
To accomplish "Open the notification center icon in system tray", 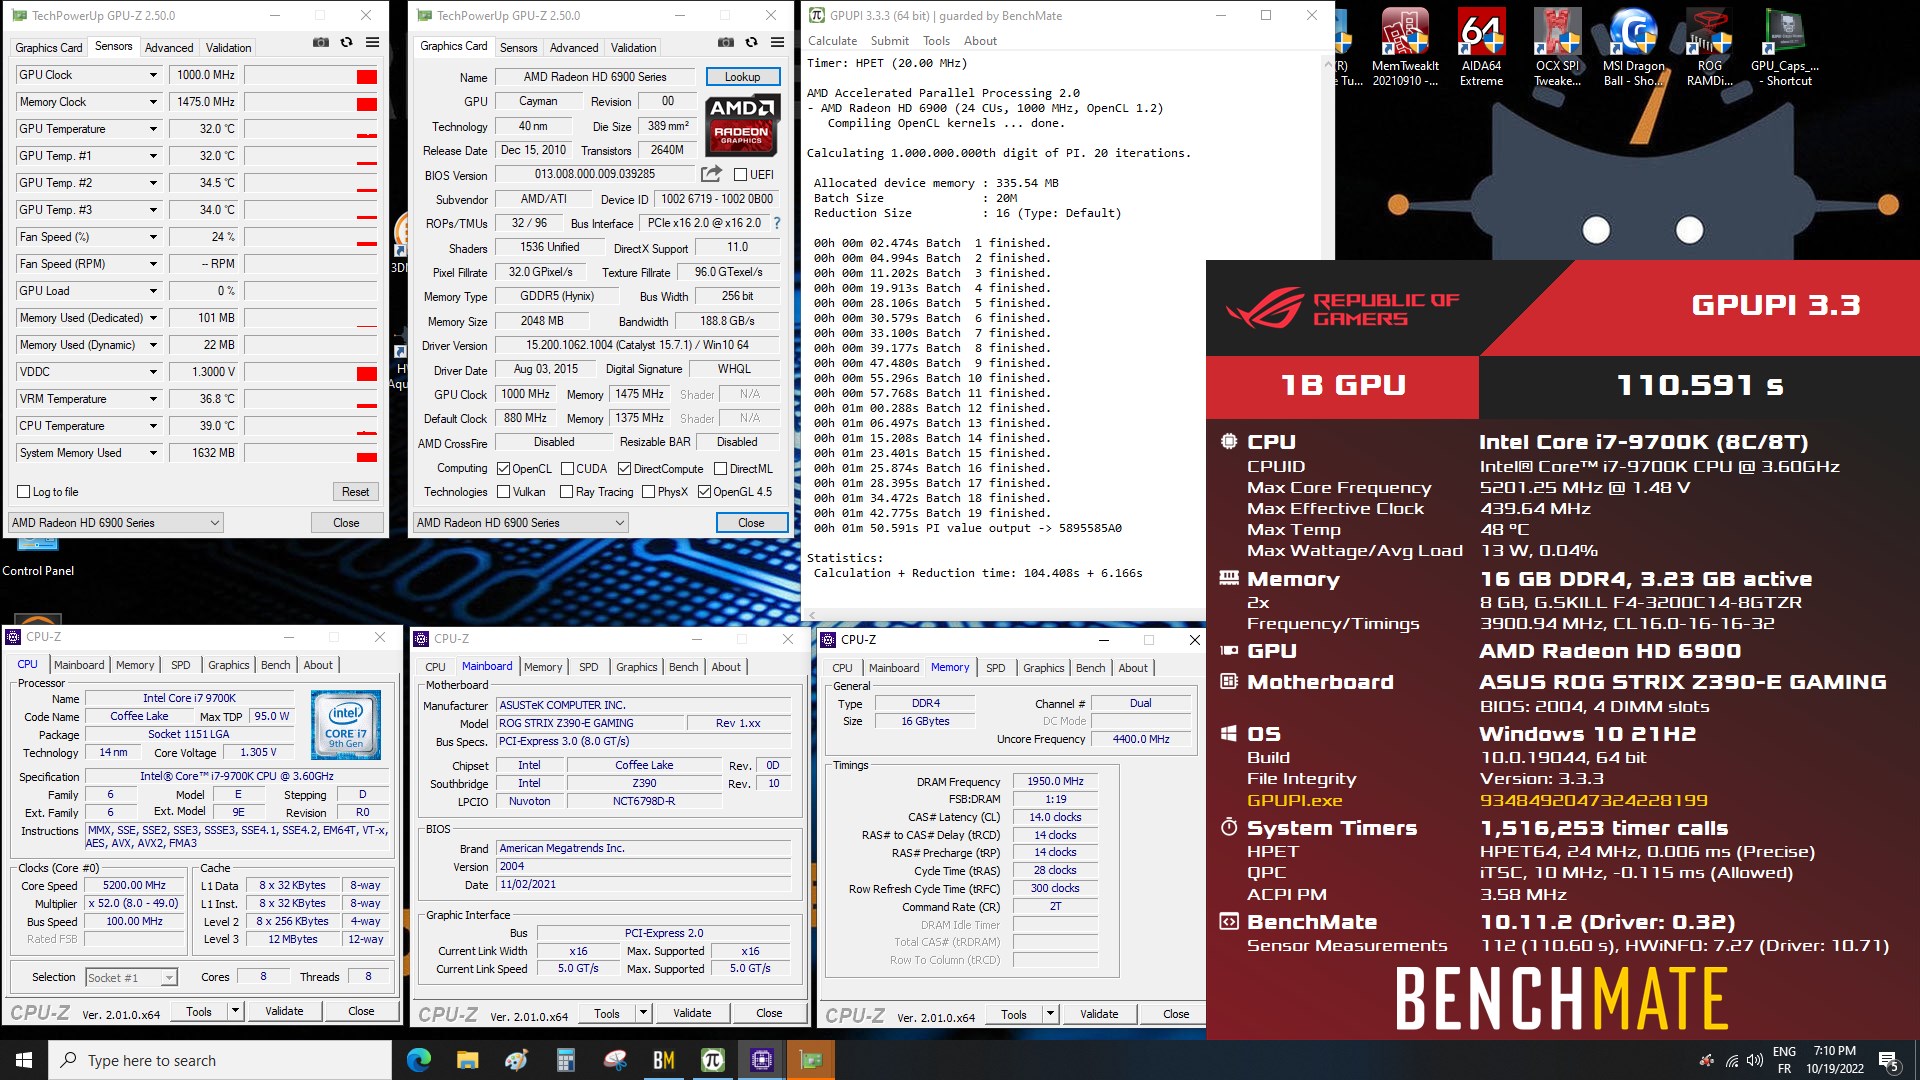I will point(1888,1060).
